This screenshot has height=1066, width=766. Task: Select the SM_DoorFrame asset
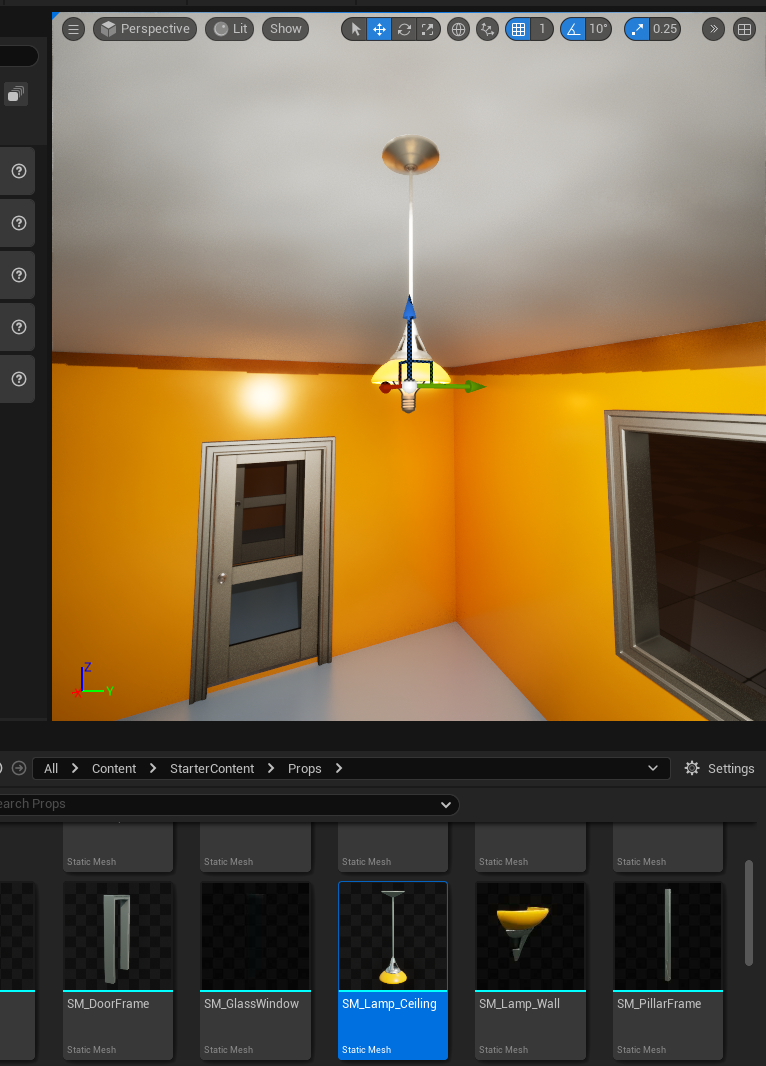(x=118, y=970)
